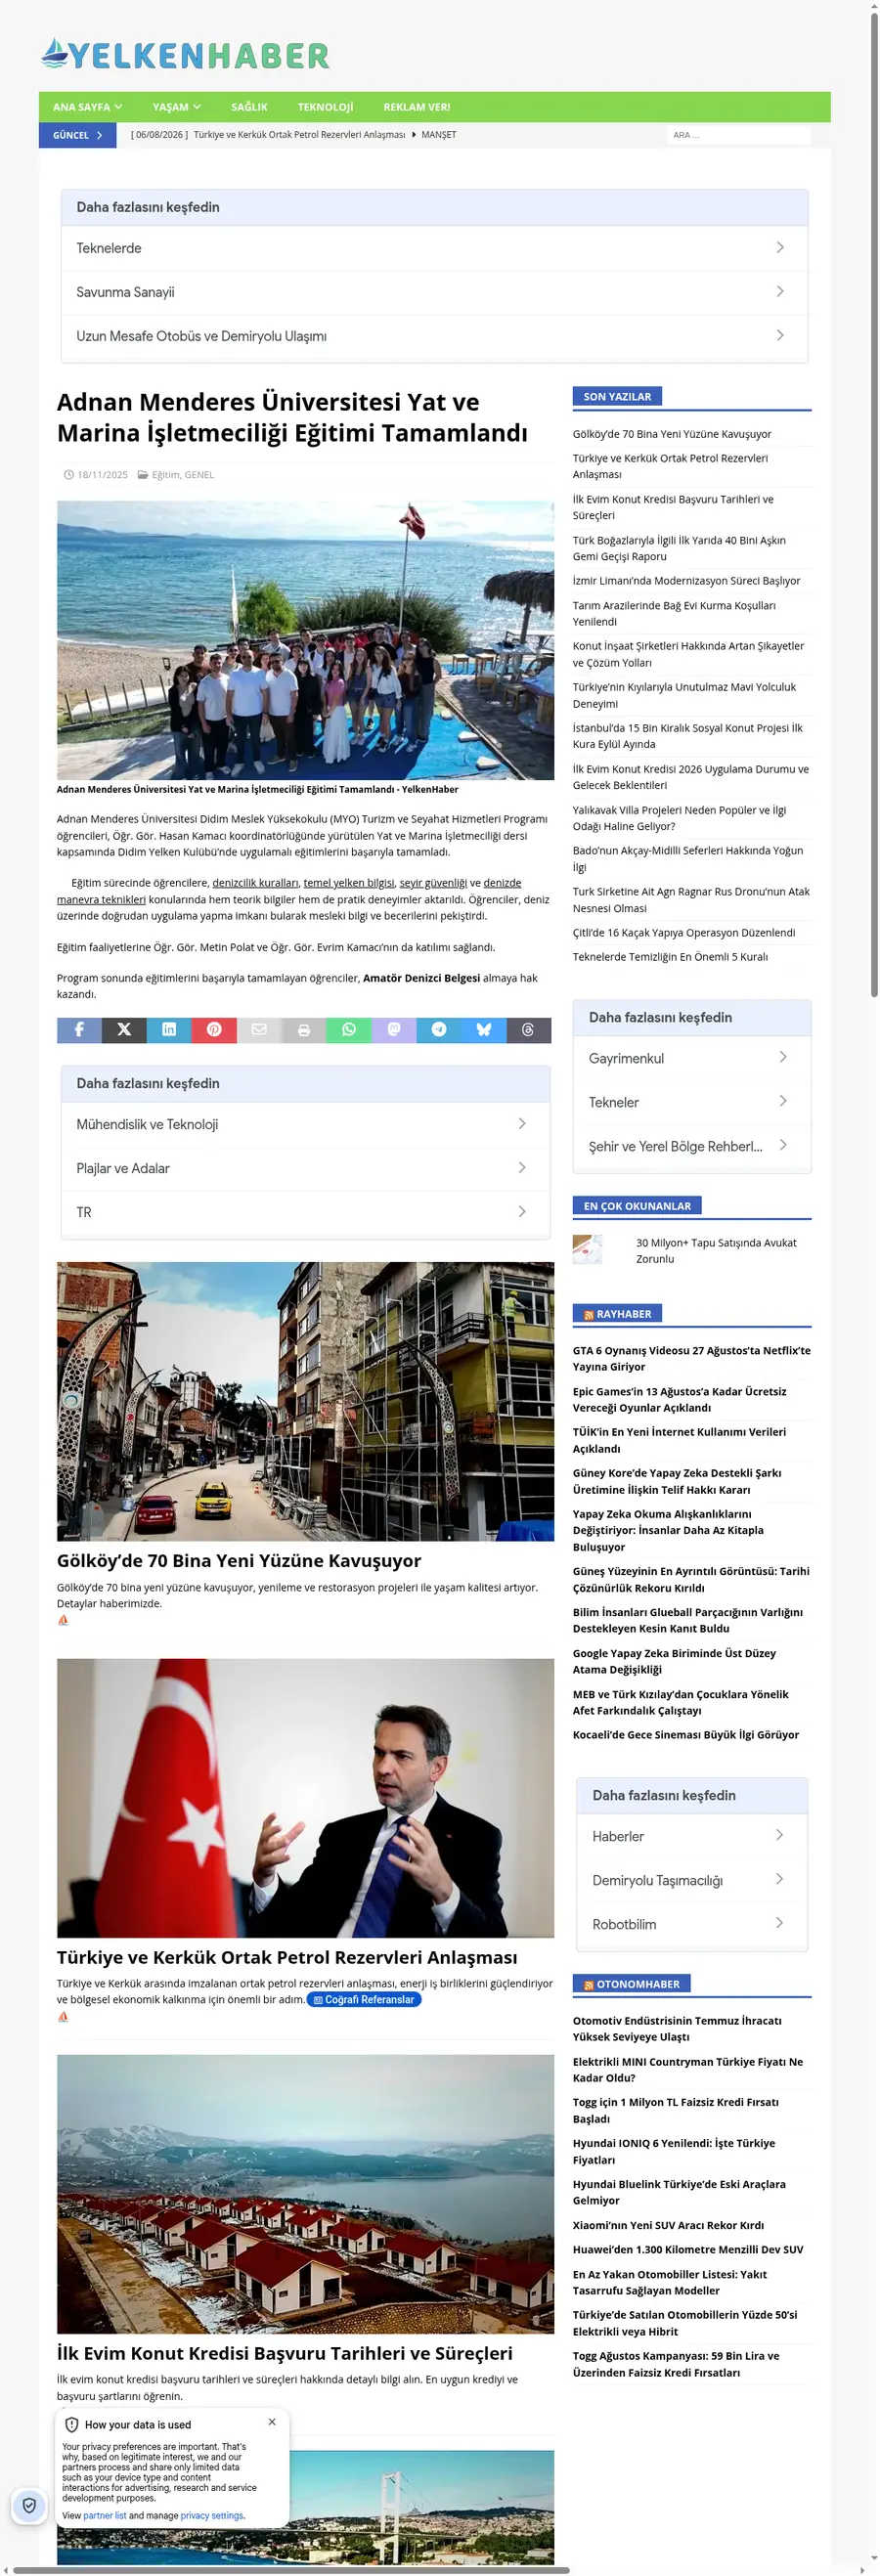
Task: Expand the TR suggestion row
Action: (x=306, y=1212)
